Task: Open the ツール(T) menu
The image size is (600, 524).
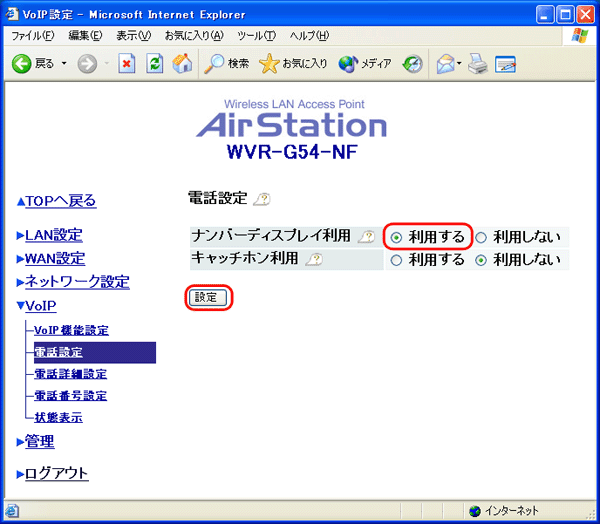Action: coord(256,36)
